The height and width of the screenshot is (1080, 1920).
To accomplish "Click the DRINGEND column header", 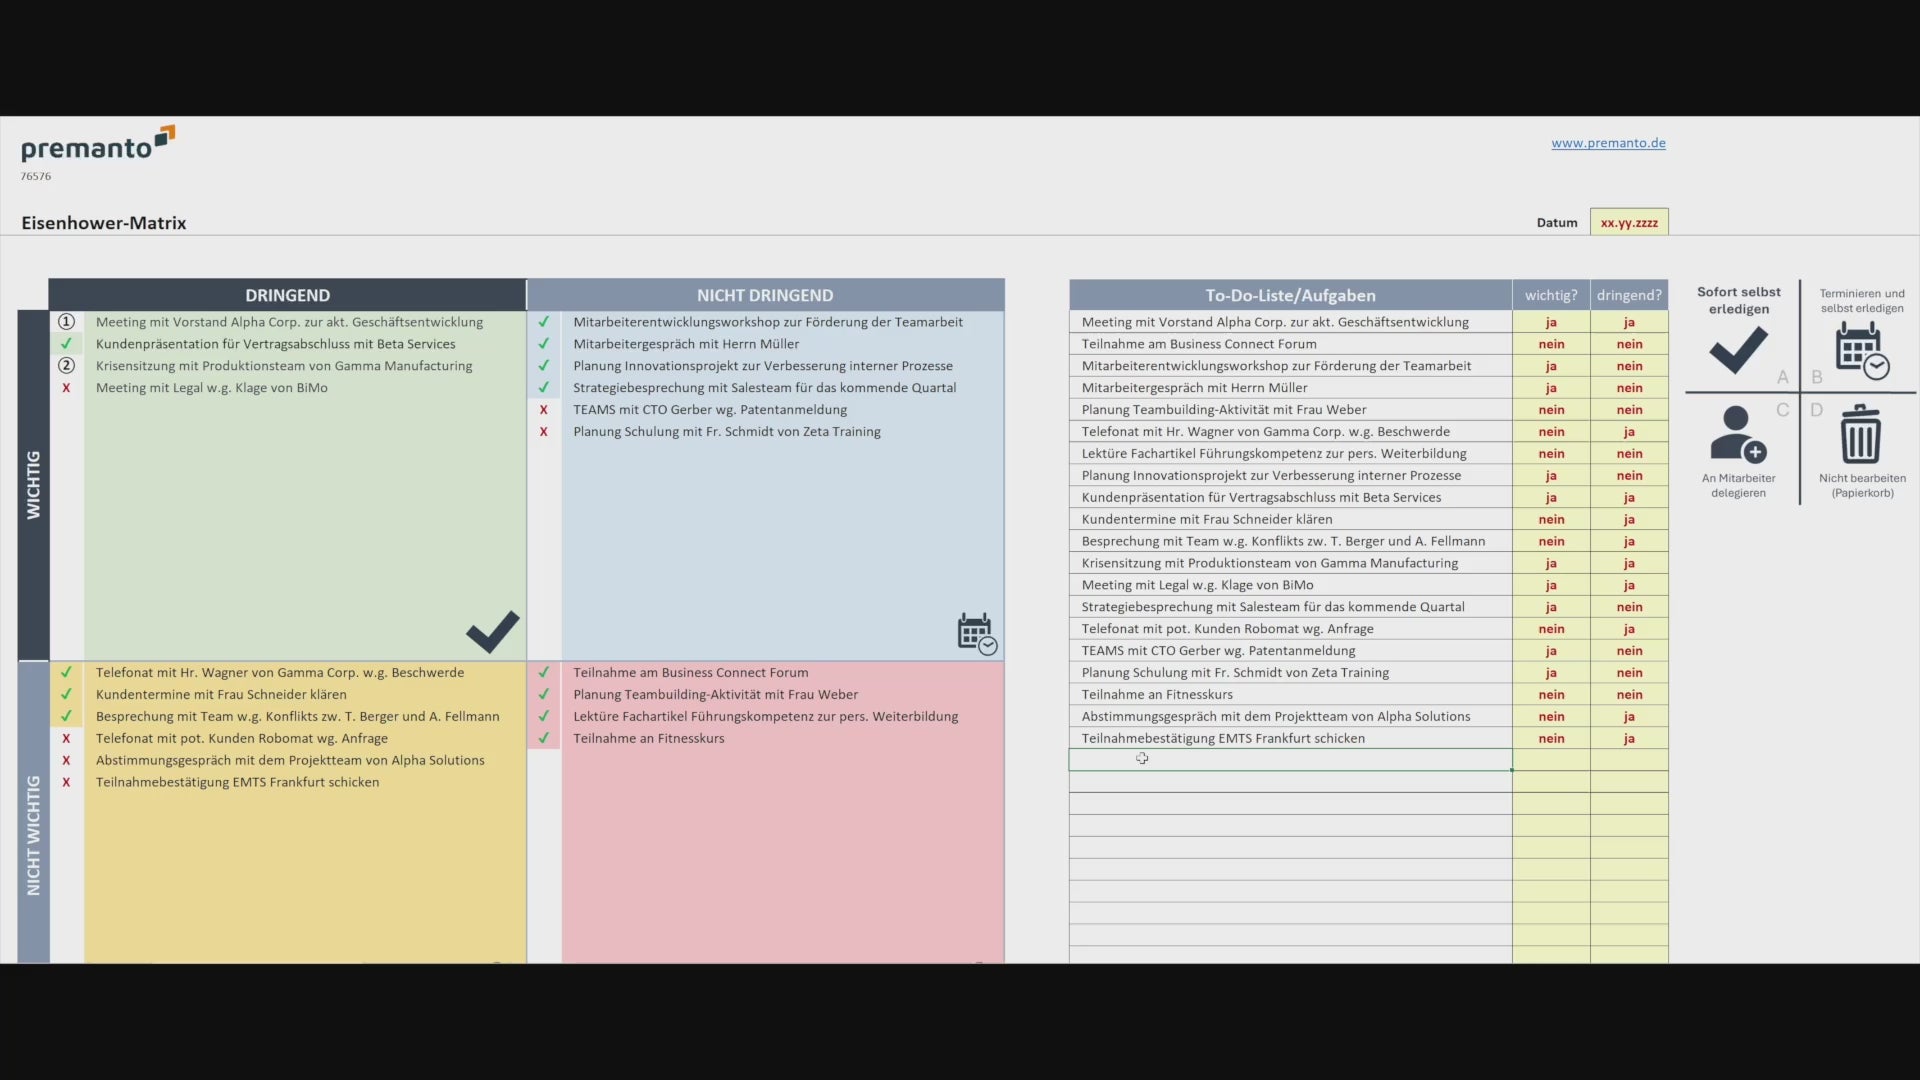I will pos(287,295).
